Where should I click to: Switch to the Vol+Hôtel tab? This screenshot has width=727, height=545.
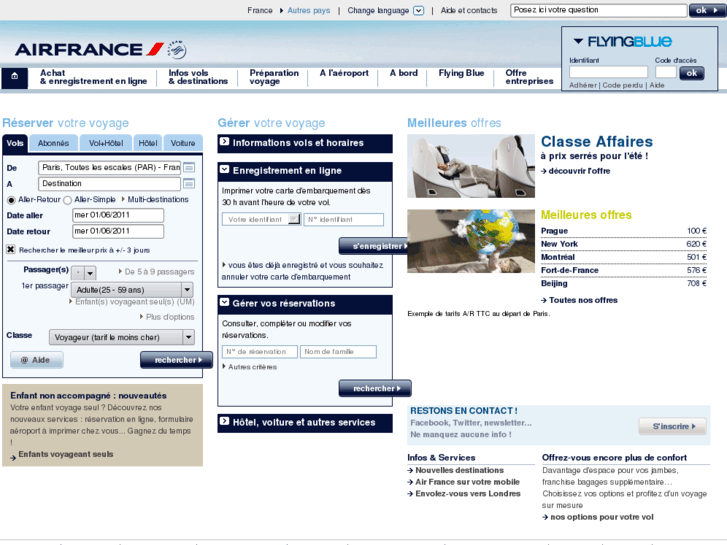(106, 143)
